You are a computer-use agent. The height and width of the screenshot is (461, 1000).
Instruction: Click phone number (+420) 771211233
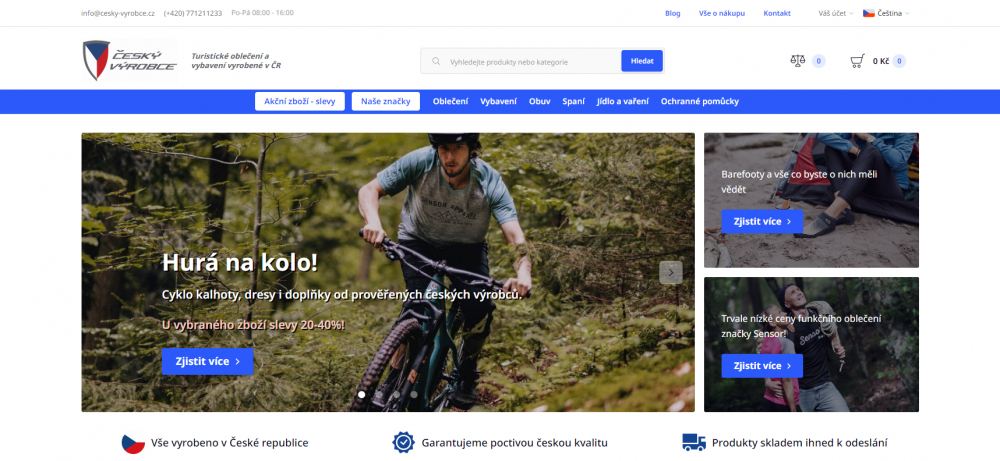tap(193, 13)
